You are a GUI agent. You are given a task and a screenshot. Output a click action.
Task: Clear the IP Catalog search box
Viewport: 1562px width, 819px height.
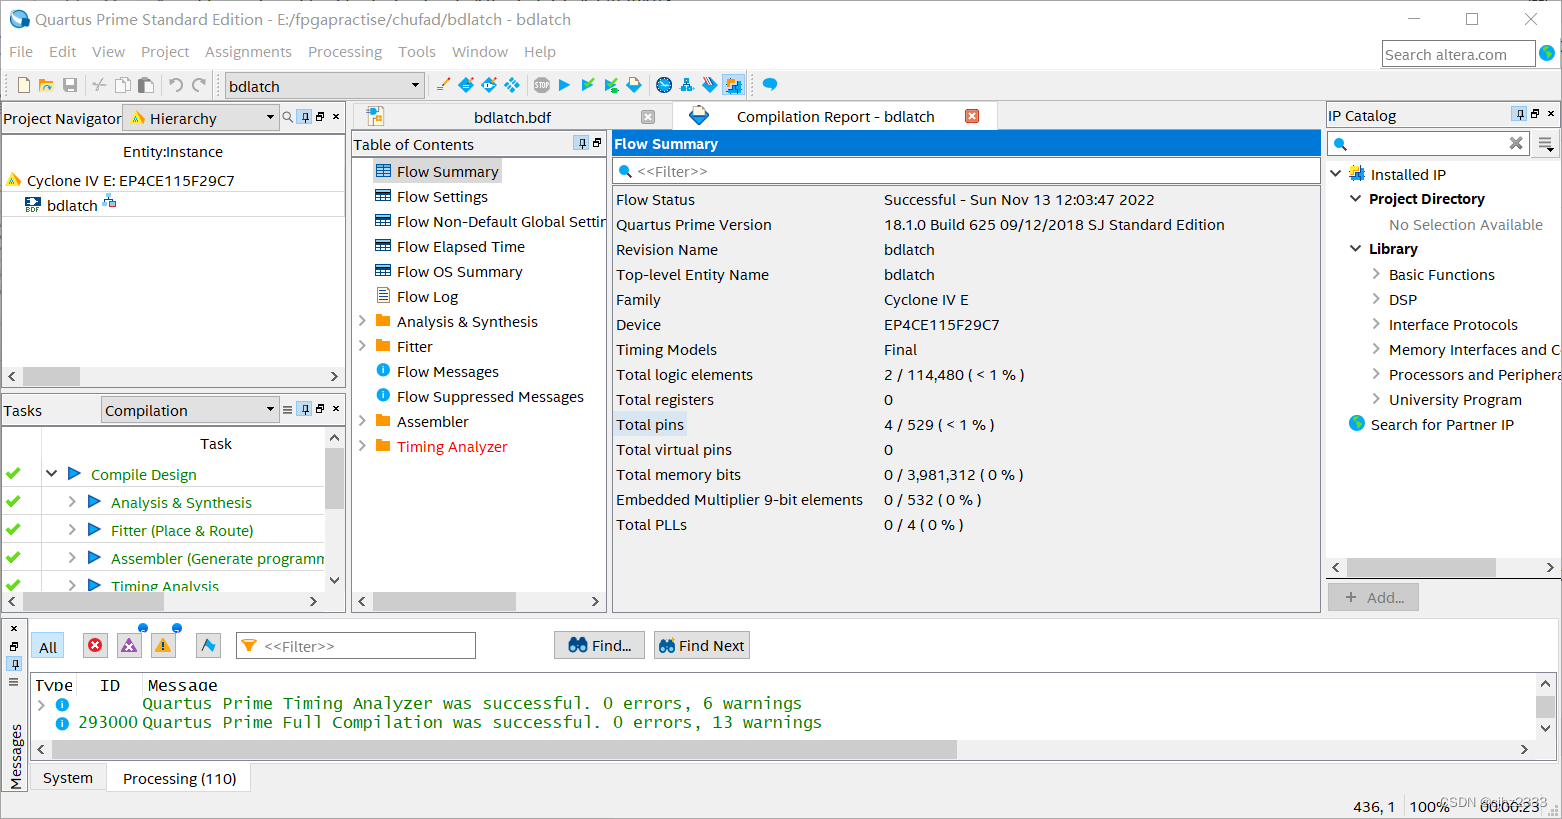pos(1516,144)
